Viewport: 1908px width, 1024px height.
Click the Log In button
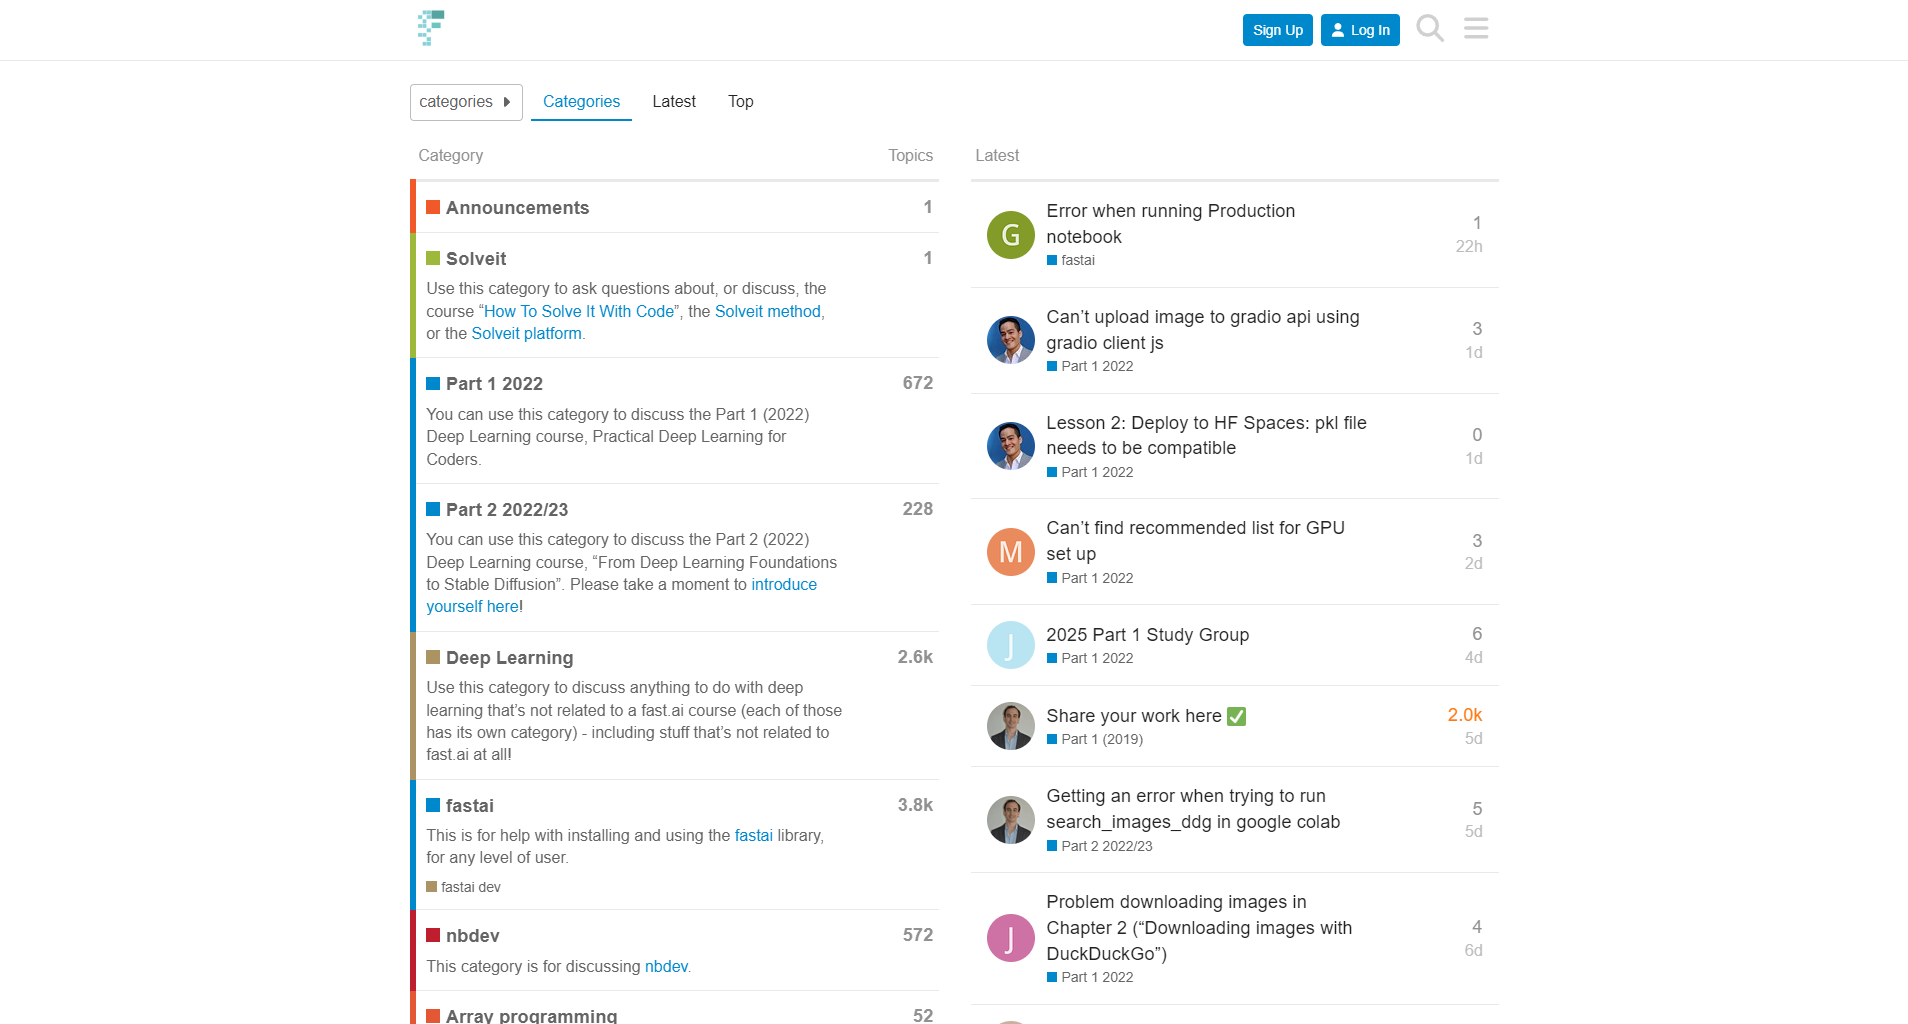[x=1359, y=30]
